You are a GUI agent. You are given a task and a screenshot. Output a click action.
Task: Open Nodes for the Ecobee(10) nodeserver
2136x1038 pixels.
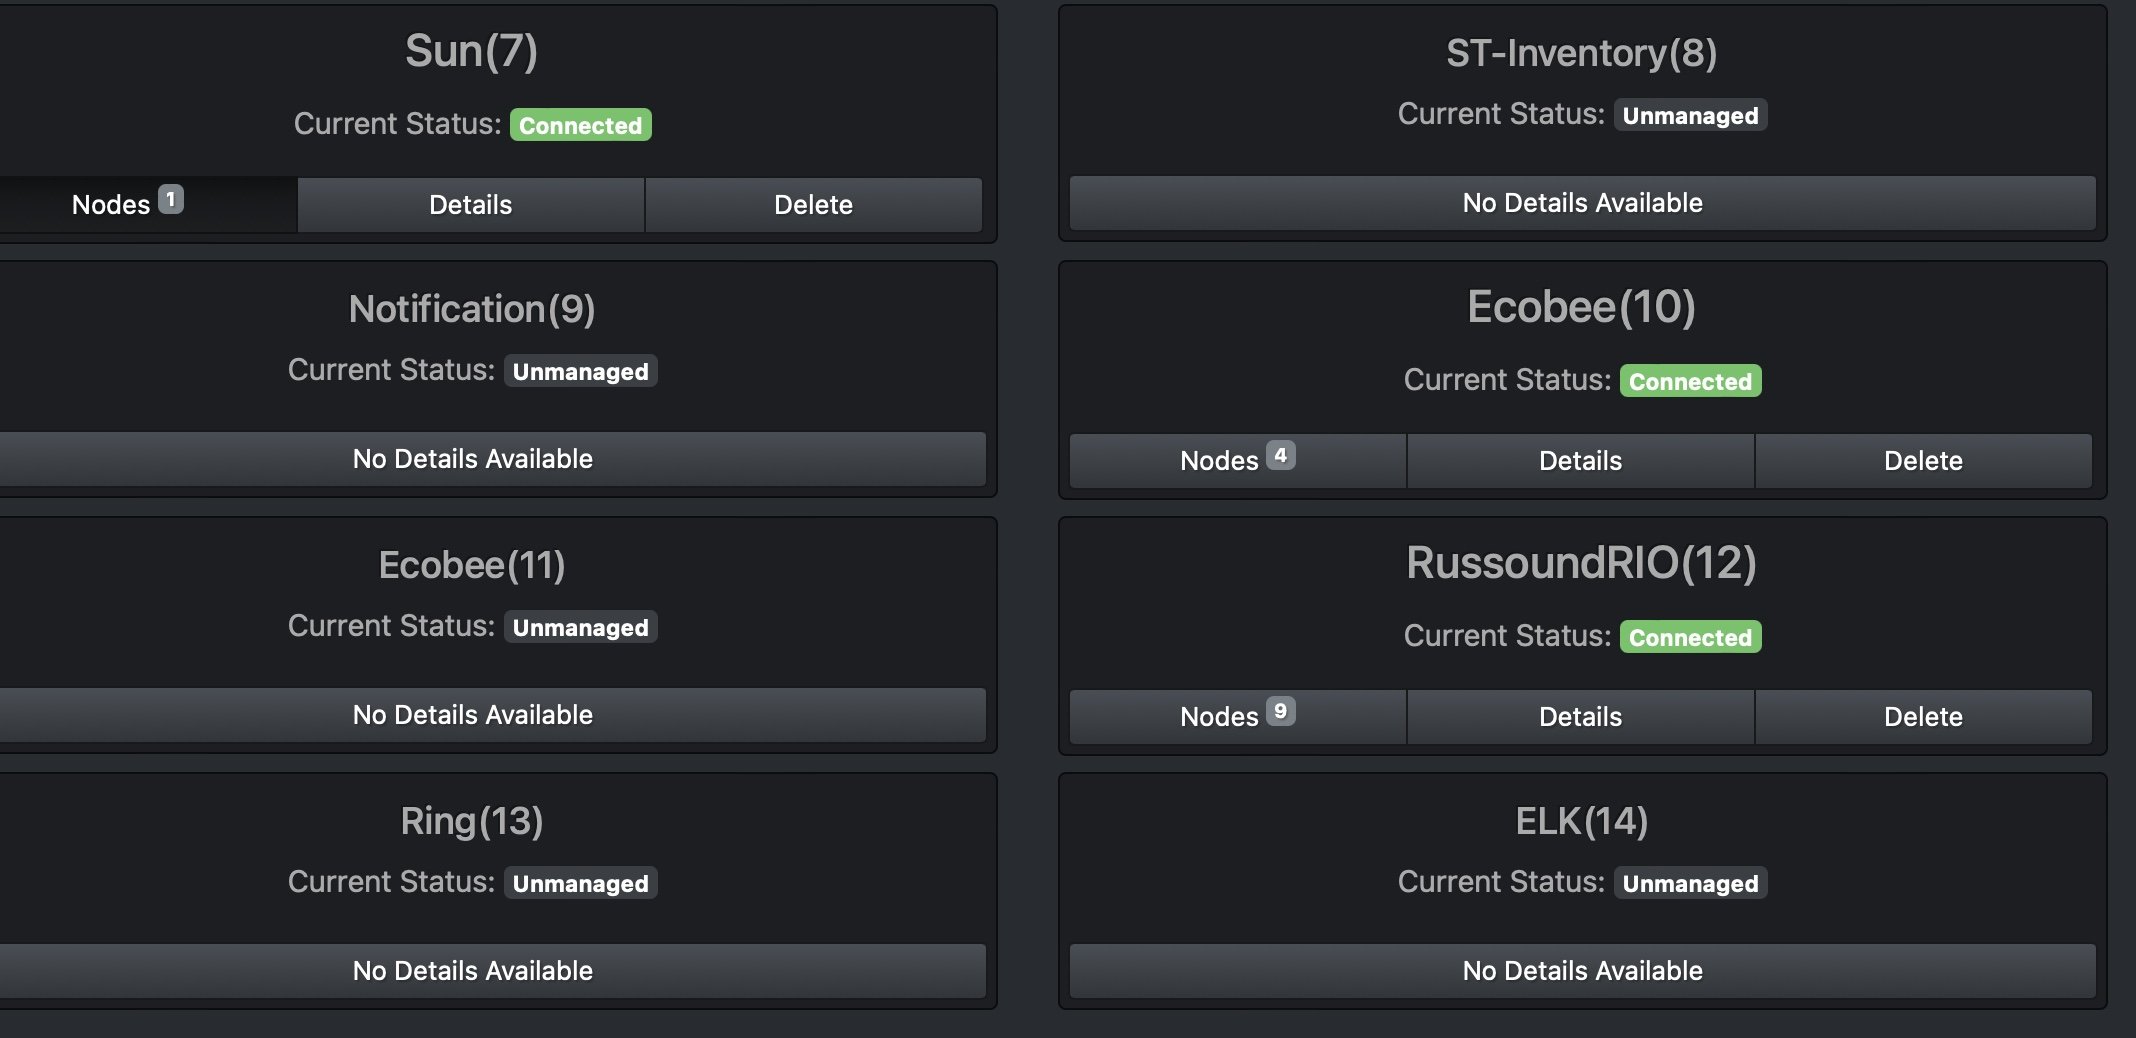point(1218,461)
